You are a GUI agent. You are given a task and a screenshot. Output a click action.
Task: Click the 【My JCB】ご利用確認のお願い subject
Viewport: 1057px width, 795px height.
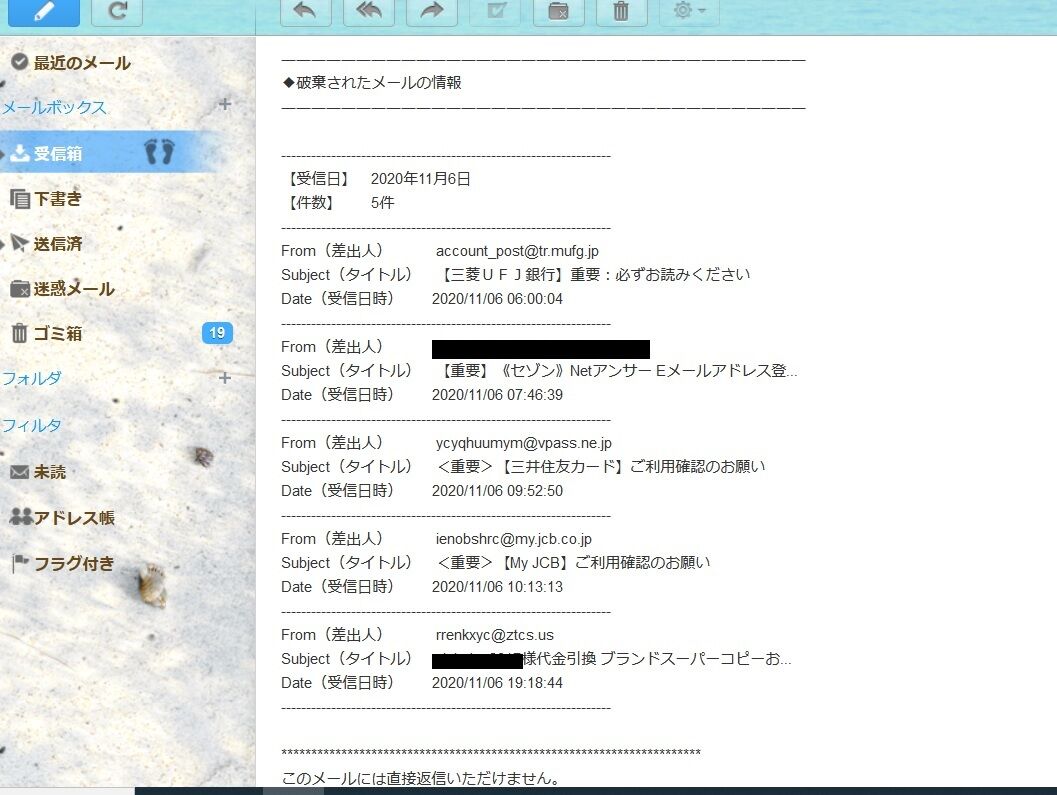[x=574, y=562]
